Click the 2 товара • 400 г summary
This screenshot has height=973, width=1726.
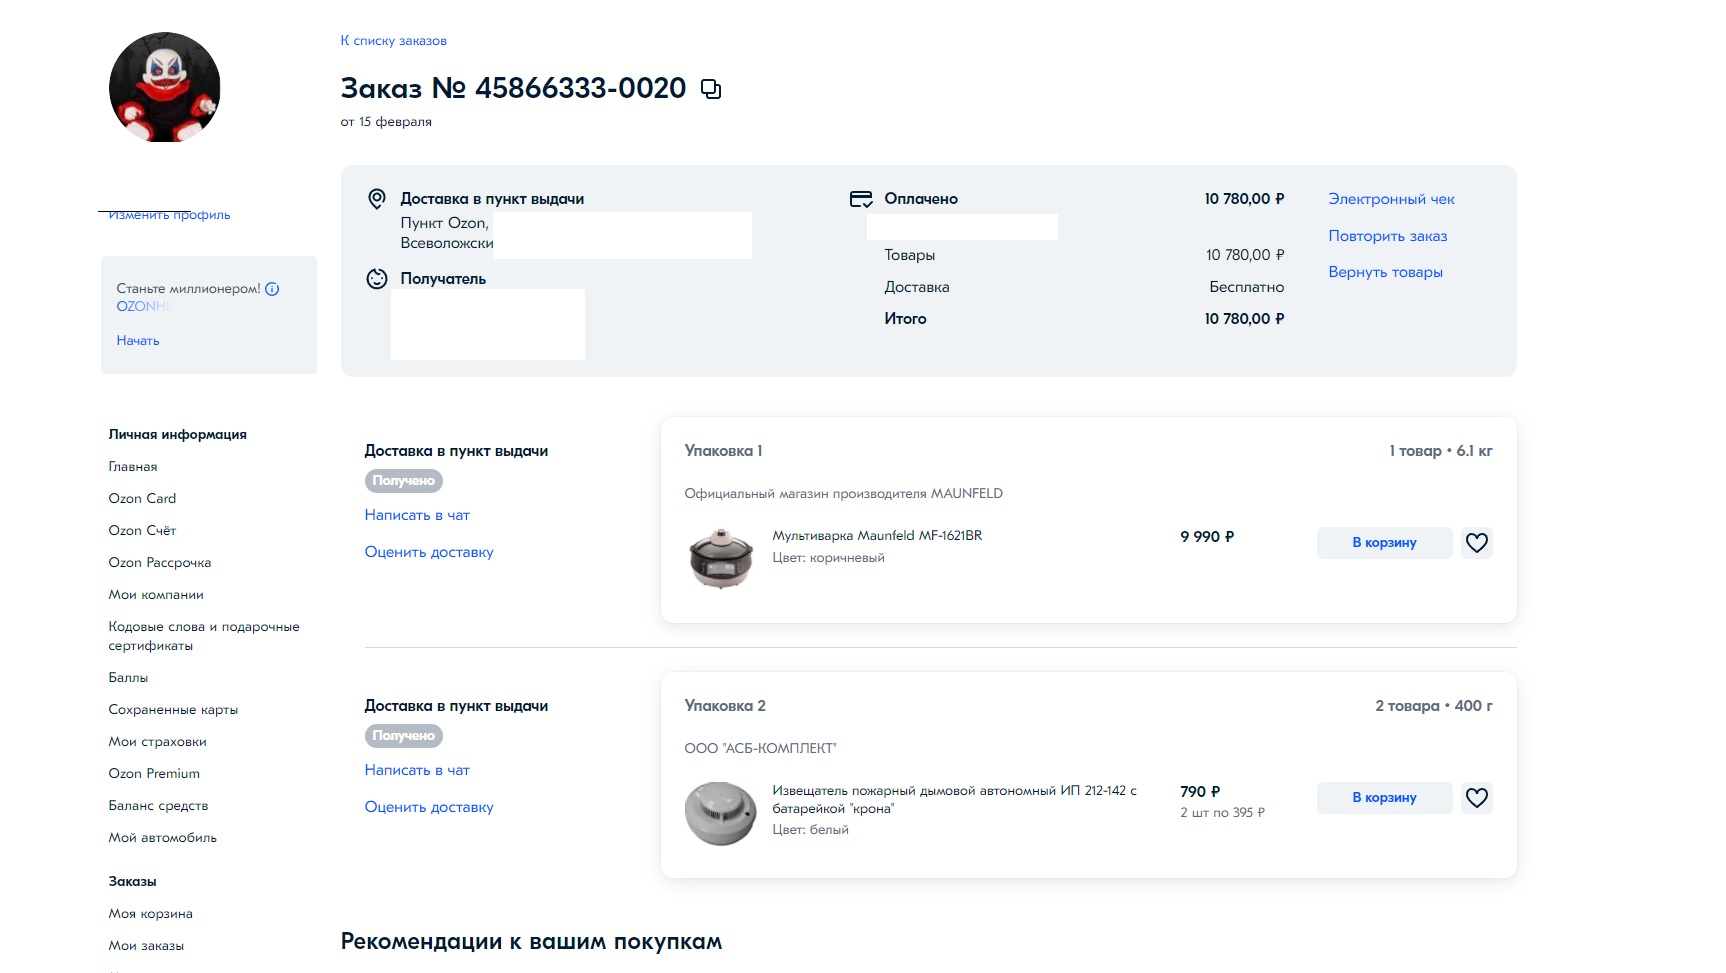(1434, 706)
